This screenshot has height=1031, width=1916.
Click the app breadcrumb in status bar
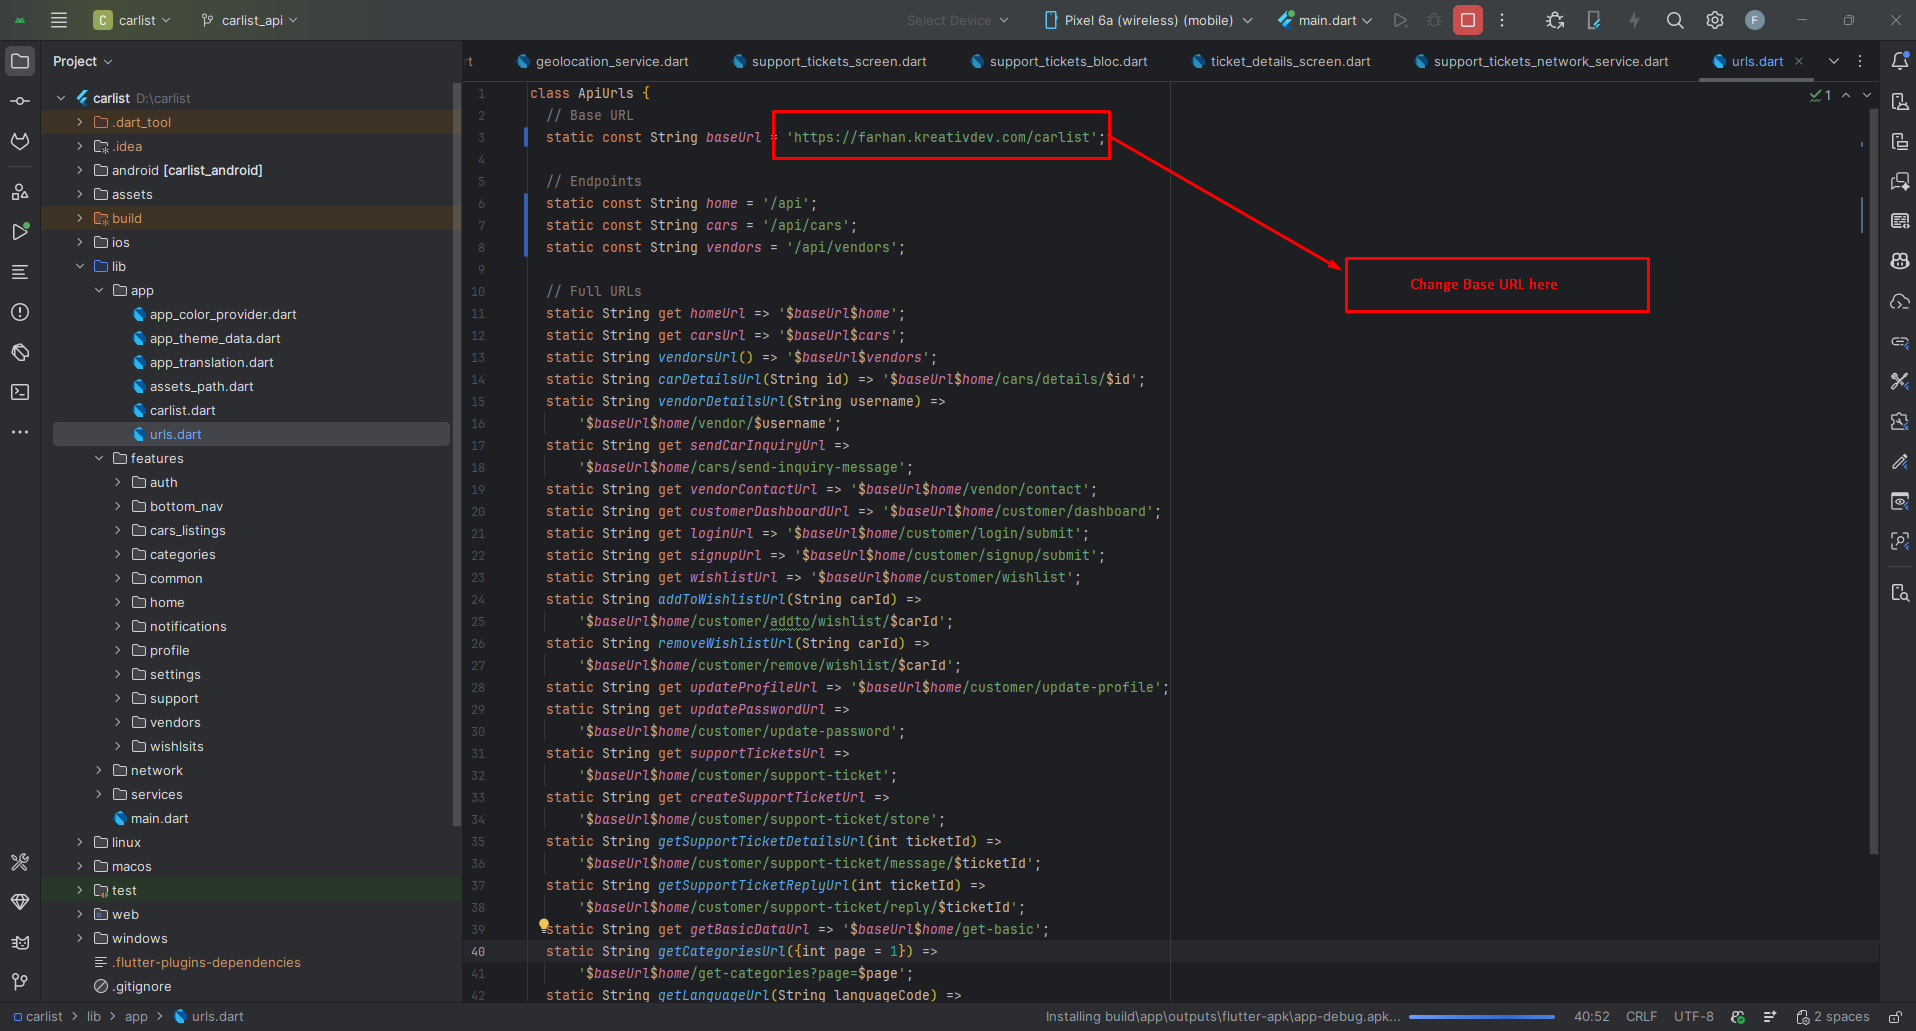click(x=136, y=1016)
